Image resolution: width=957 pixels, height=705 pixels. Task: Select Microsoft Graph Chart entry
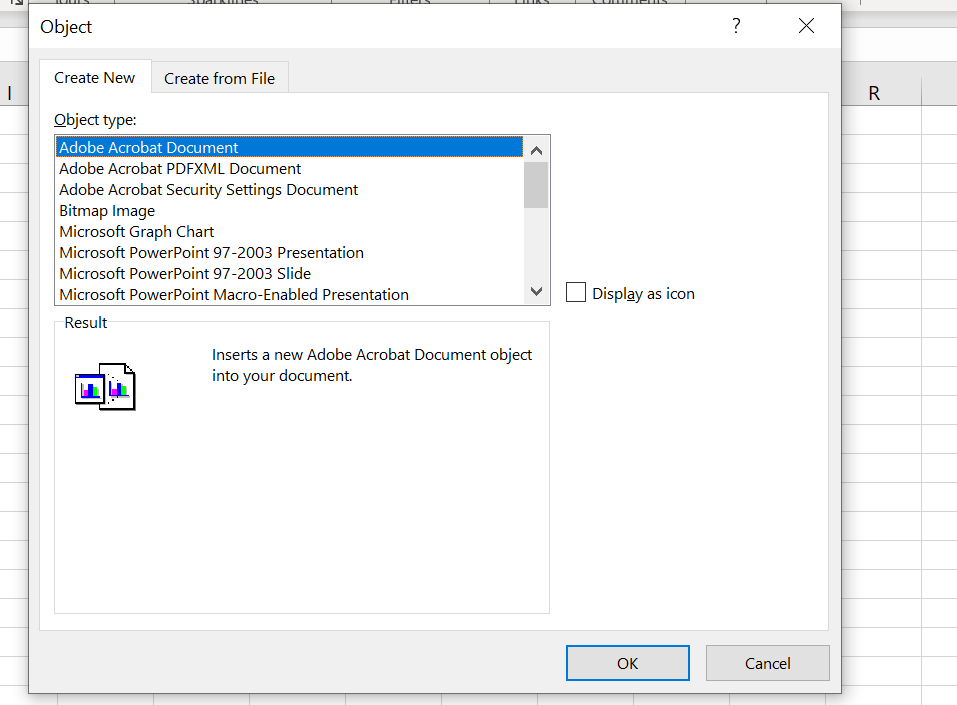[x=136, y=232]
